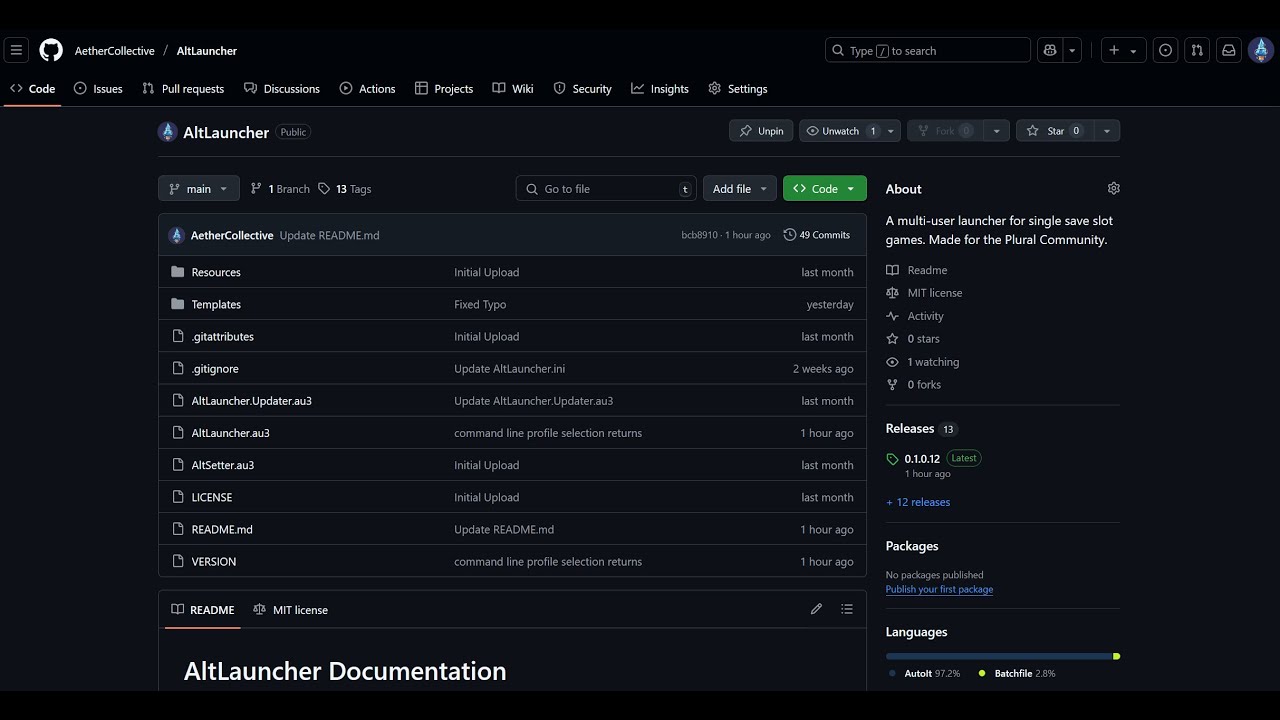The width and height of the screenshot is (1280, 720).
Task: View the 1 Branch link
Action: (280, 189)
